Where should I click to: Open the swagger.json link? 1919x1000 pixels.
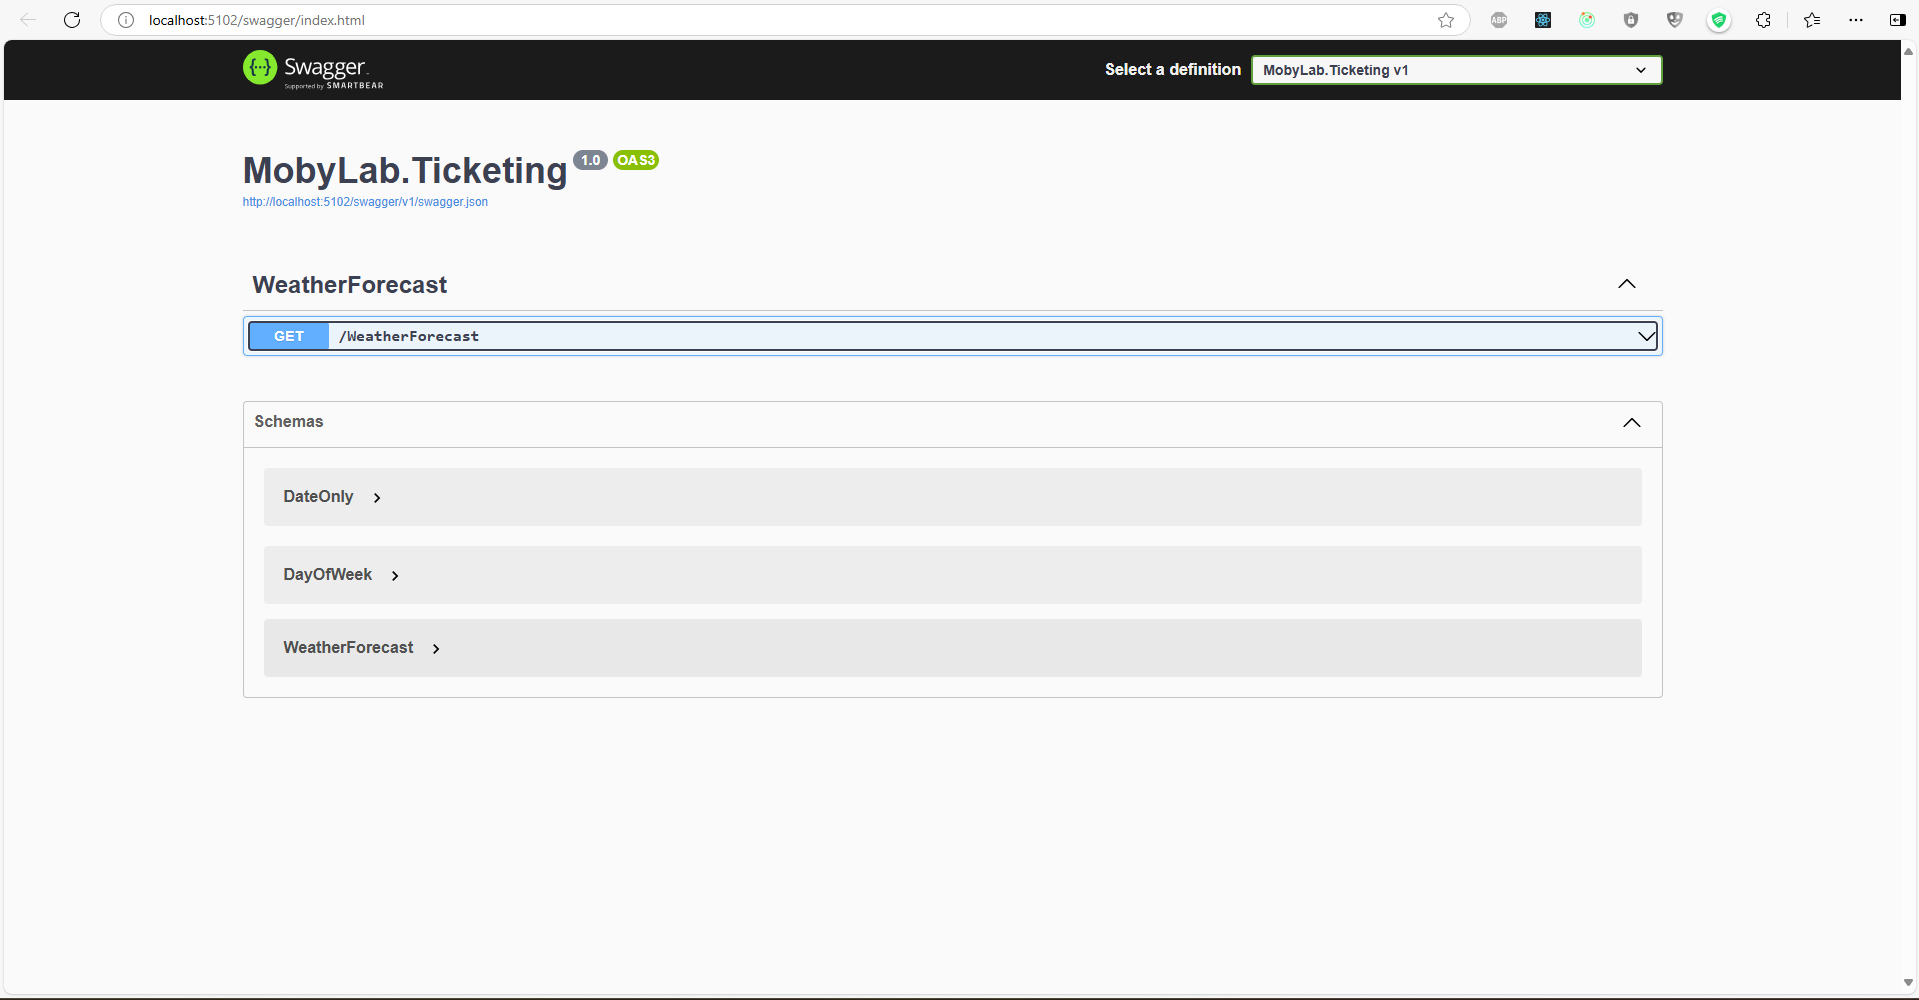pos(365,202)
